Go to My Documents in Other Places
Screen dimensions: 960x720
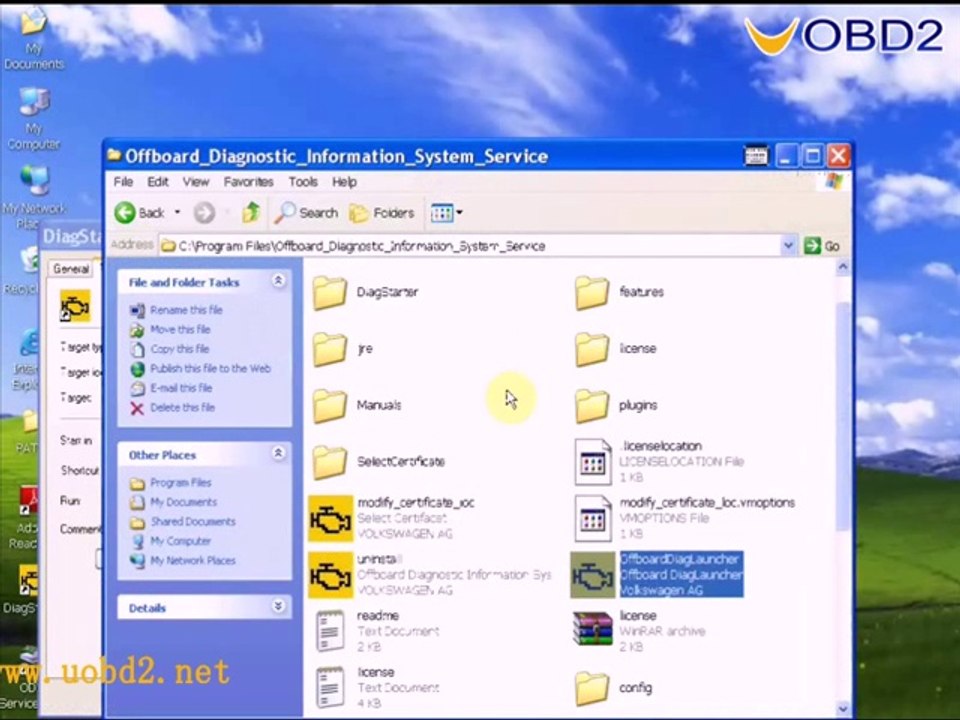tap(184, 502)
